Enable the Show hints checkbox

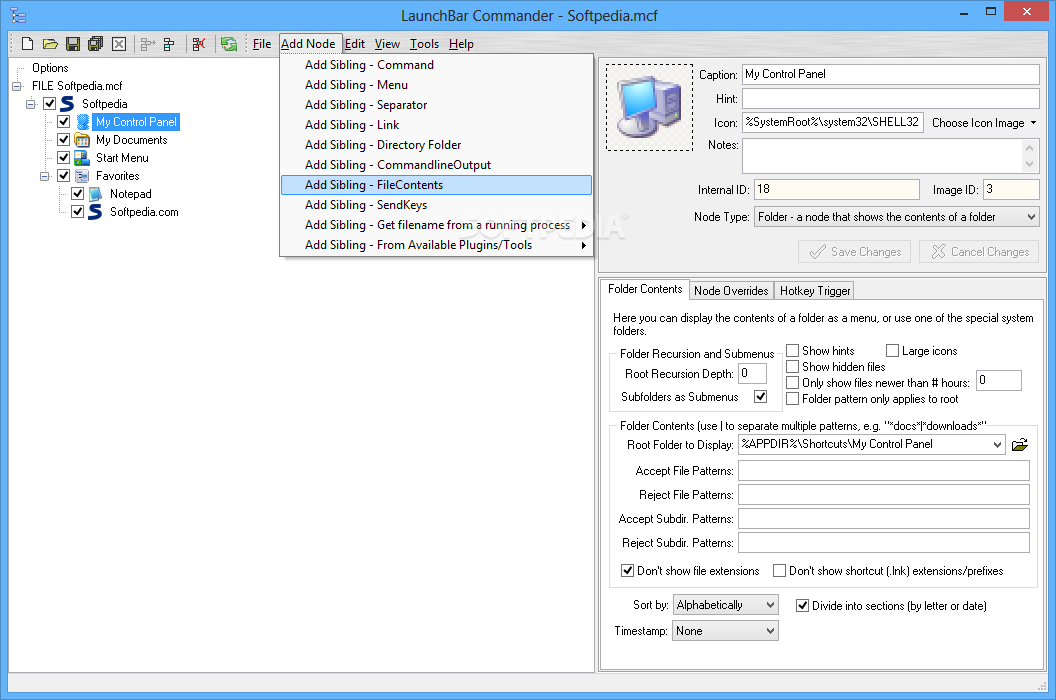(793, 350)
